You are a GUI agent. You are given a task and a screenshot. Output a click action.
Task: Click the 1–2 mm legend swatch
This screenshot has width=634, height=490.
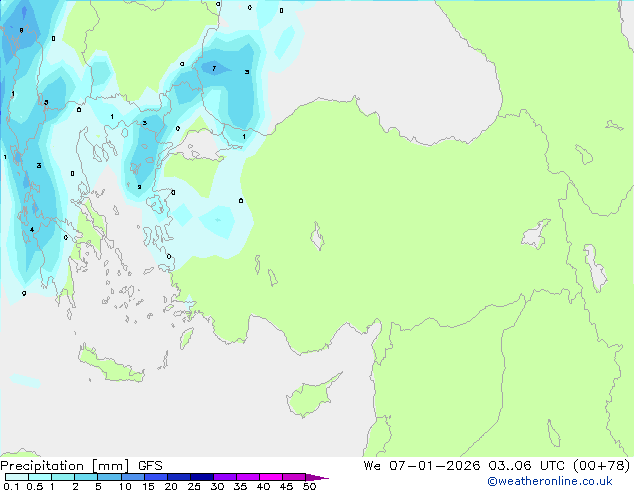click(x=63, y=477)
